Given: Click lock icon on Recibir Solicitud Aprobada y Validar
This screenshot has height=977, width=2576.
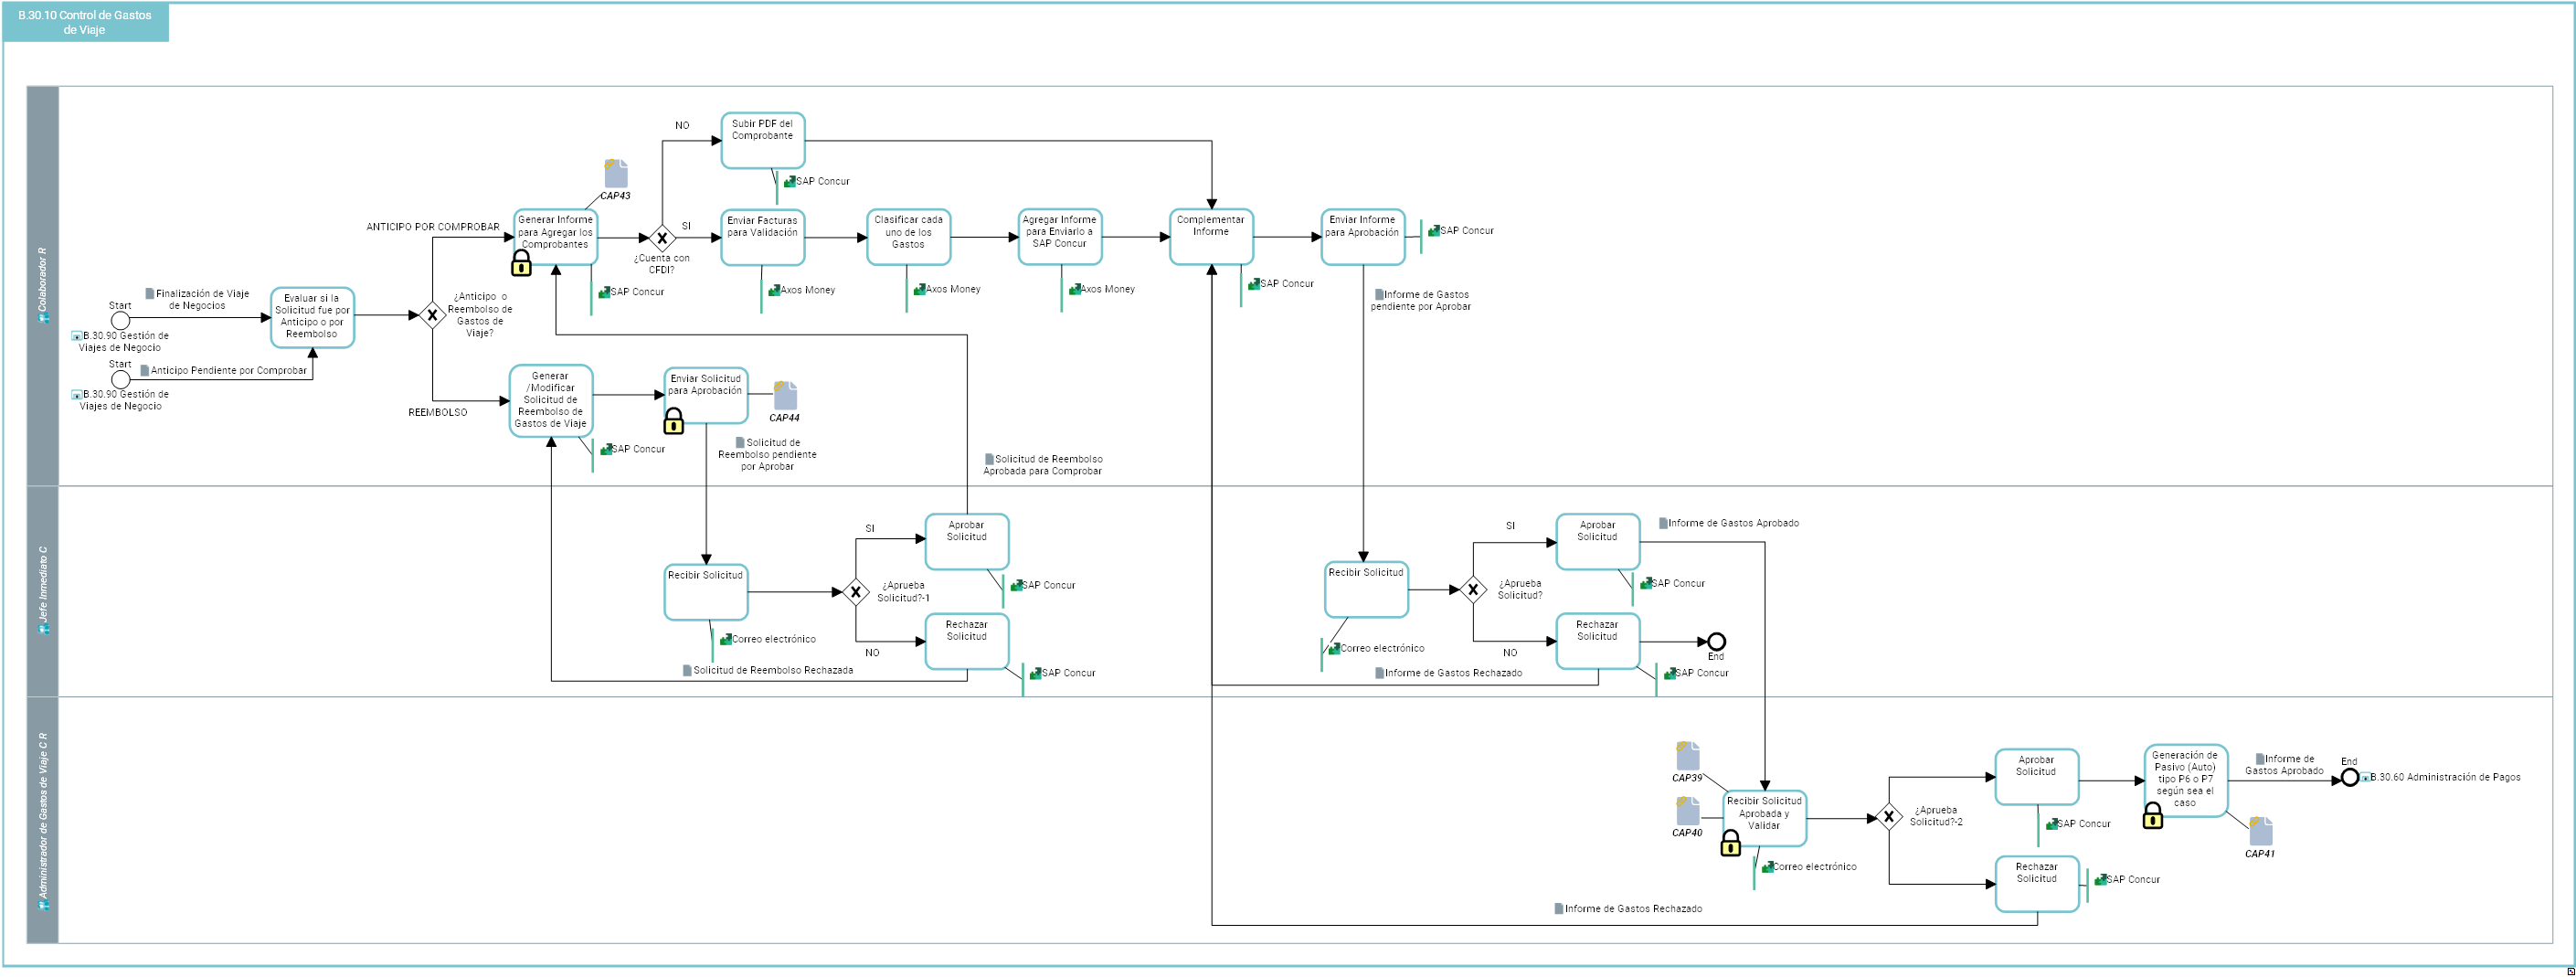Looking at the screenshot, I should tap(1731, 844).
